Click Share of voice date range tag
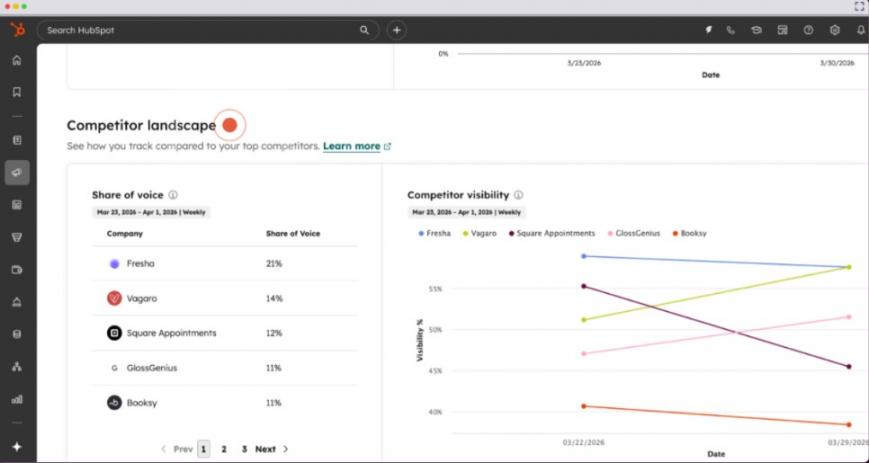This screenshot has height=463, width=869. pyautogui.click(x=151, y=212)
